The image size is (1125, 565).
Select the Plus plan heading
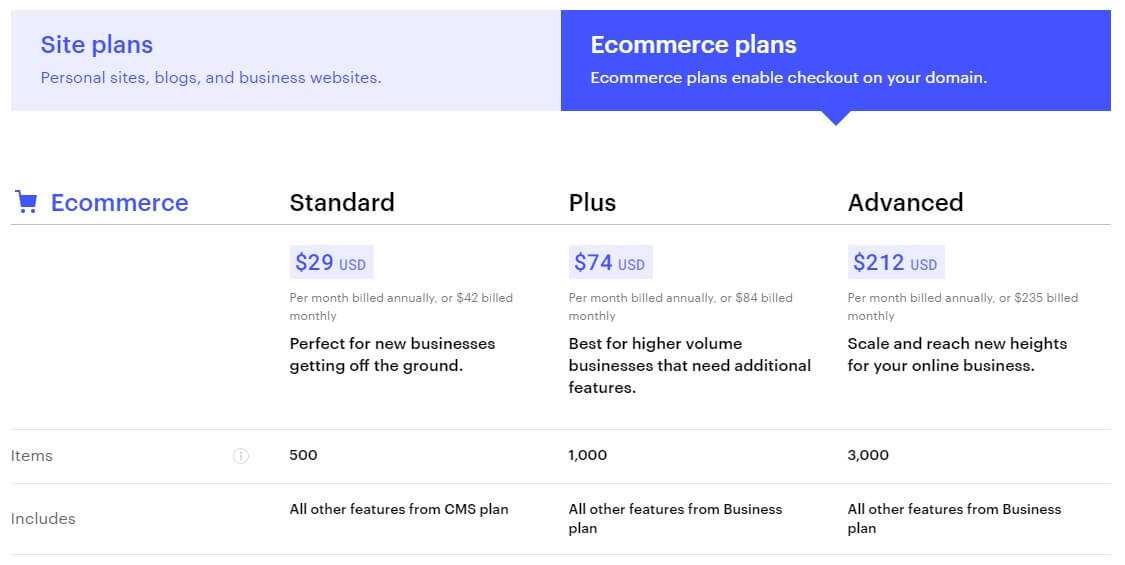592,202
